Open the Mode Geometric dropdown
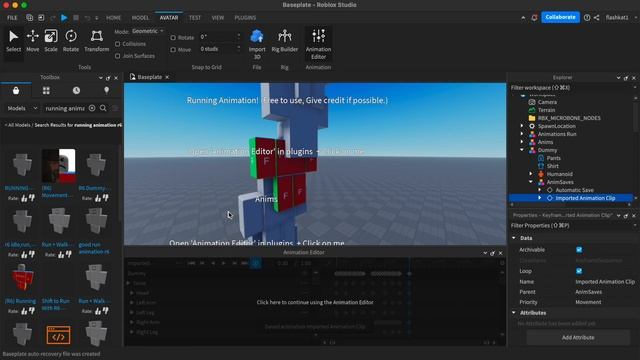 click(x=148, y=31)
